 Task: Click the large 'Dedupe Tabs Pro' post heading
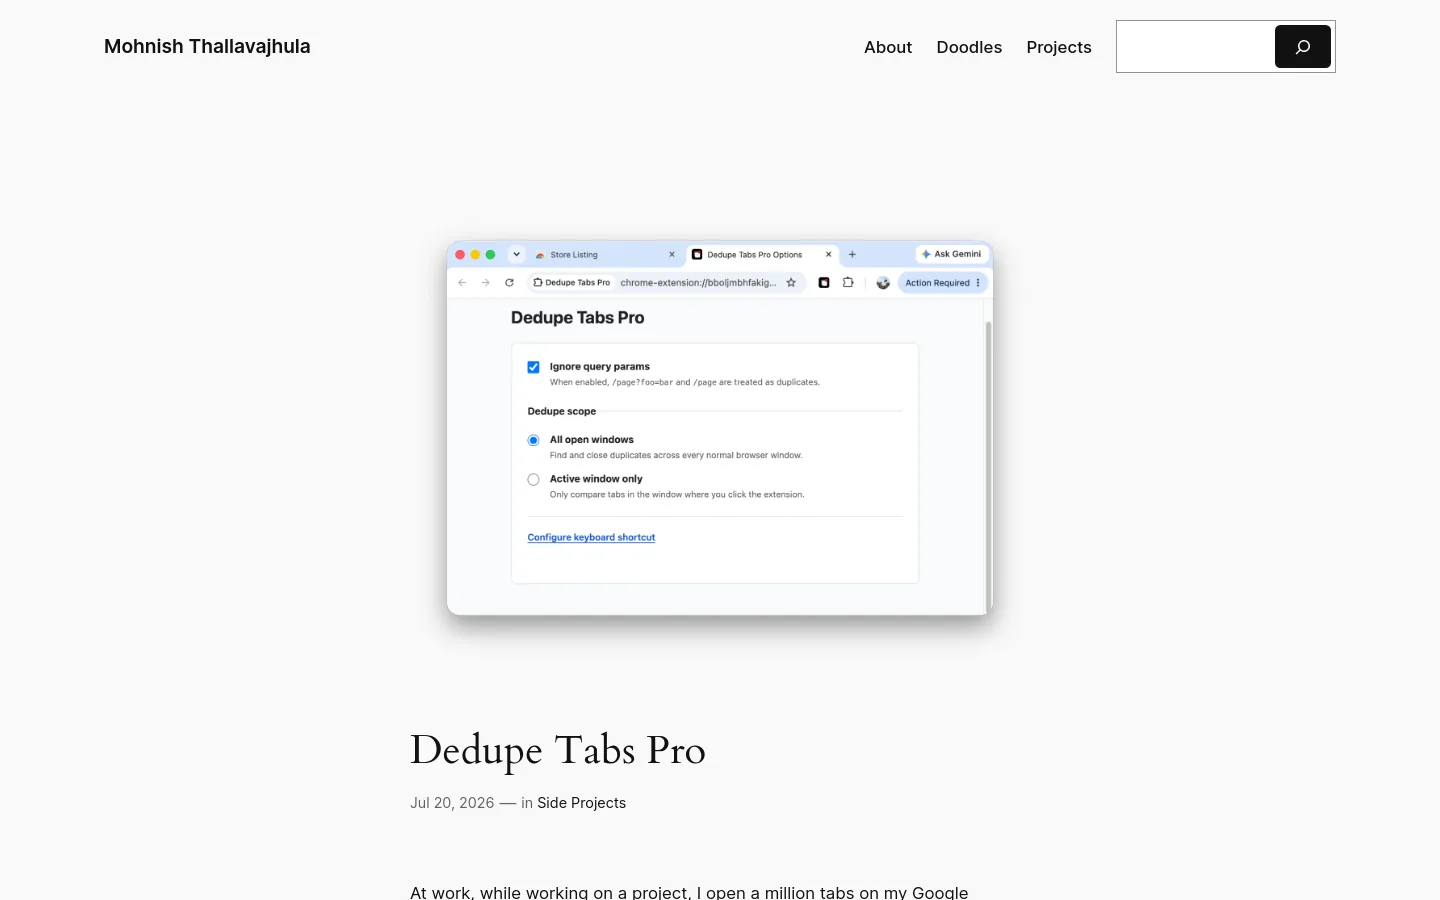pos(558,751)
